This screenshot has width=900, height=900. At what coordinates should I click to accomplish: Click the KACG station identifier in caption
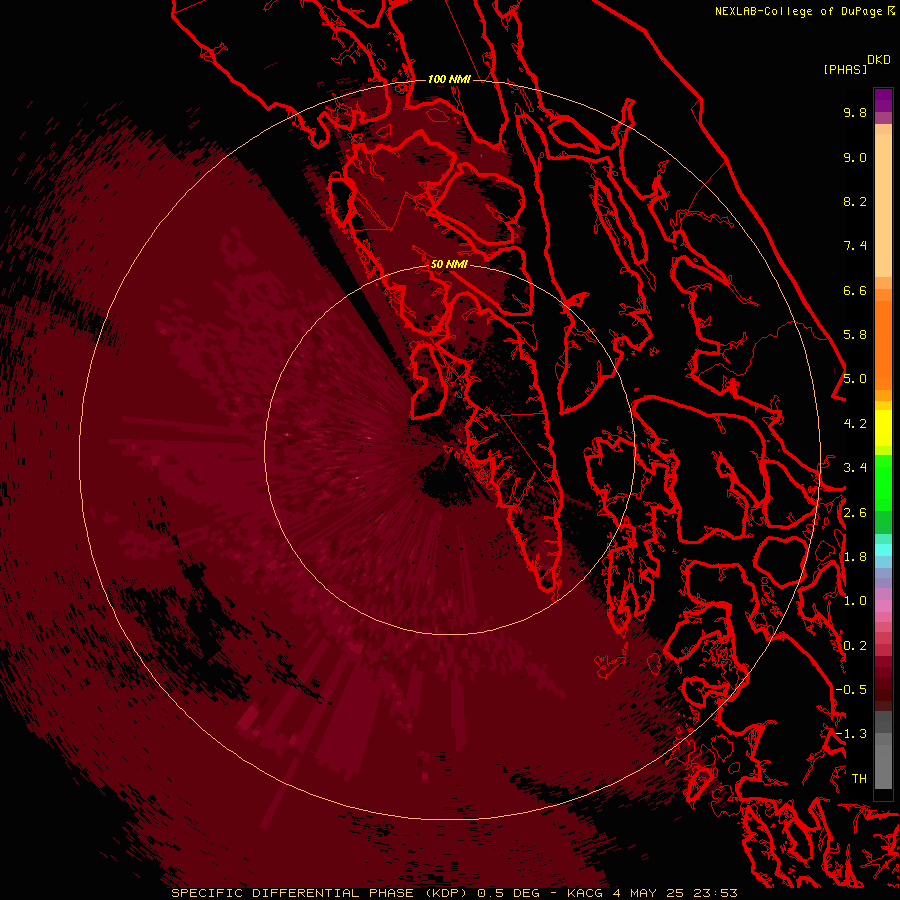[585, 893]
